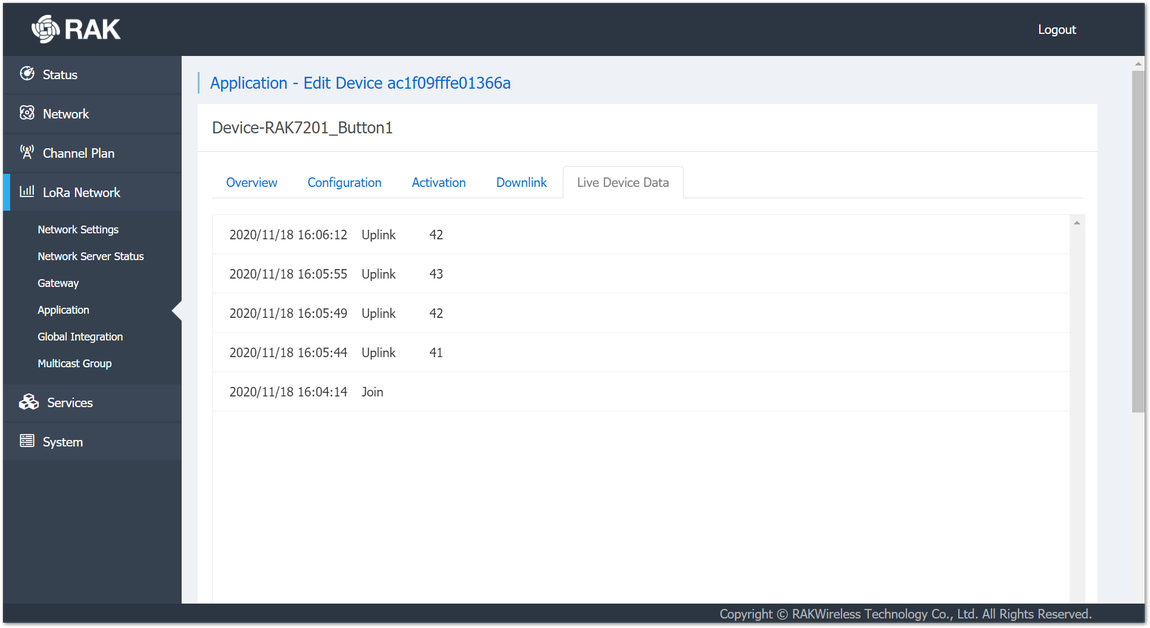Click payload value 43
Image resolution: width=1150 pixels, height=628 pixels.
coord(436,274)
